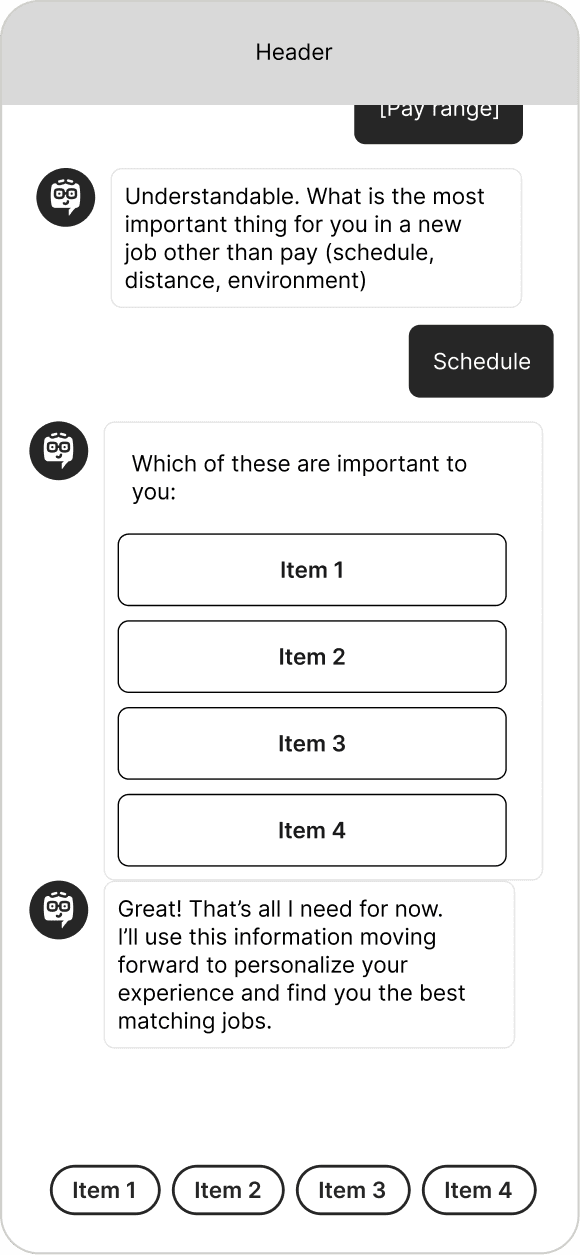Click the 'Which of these are important' prompt text
580x1255 pixels.
[299, 478]
